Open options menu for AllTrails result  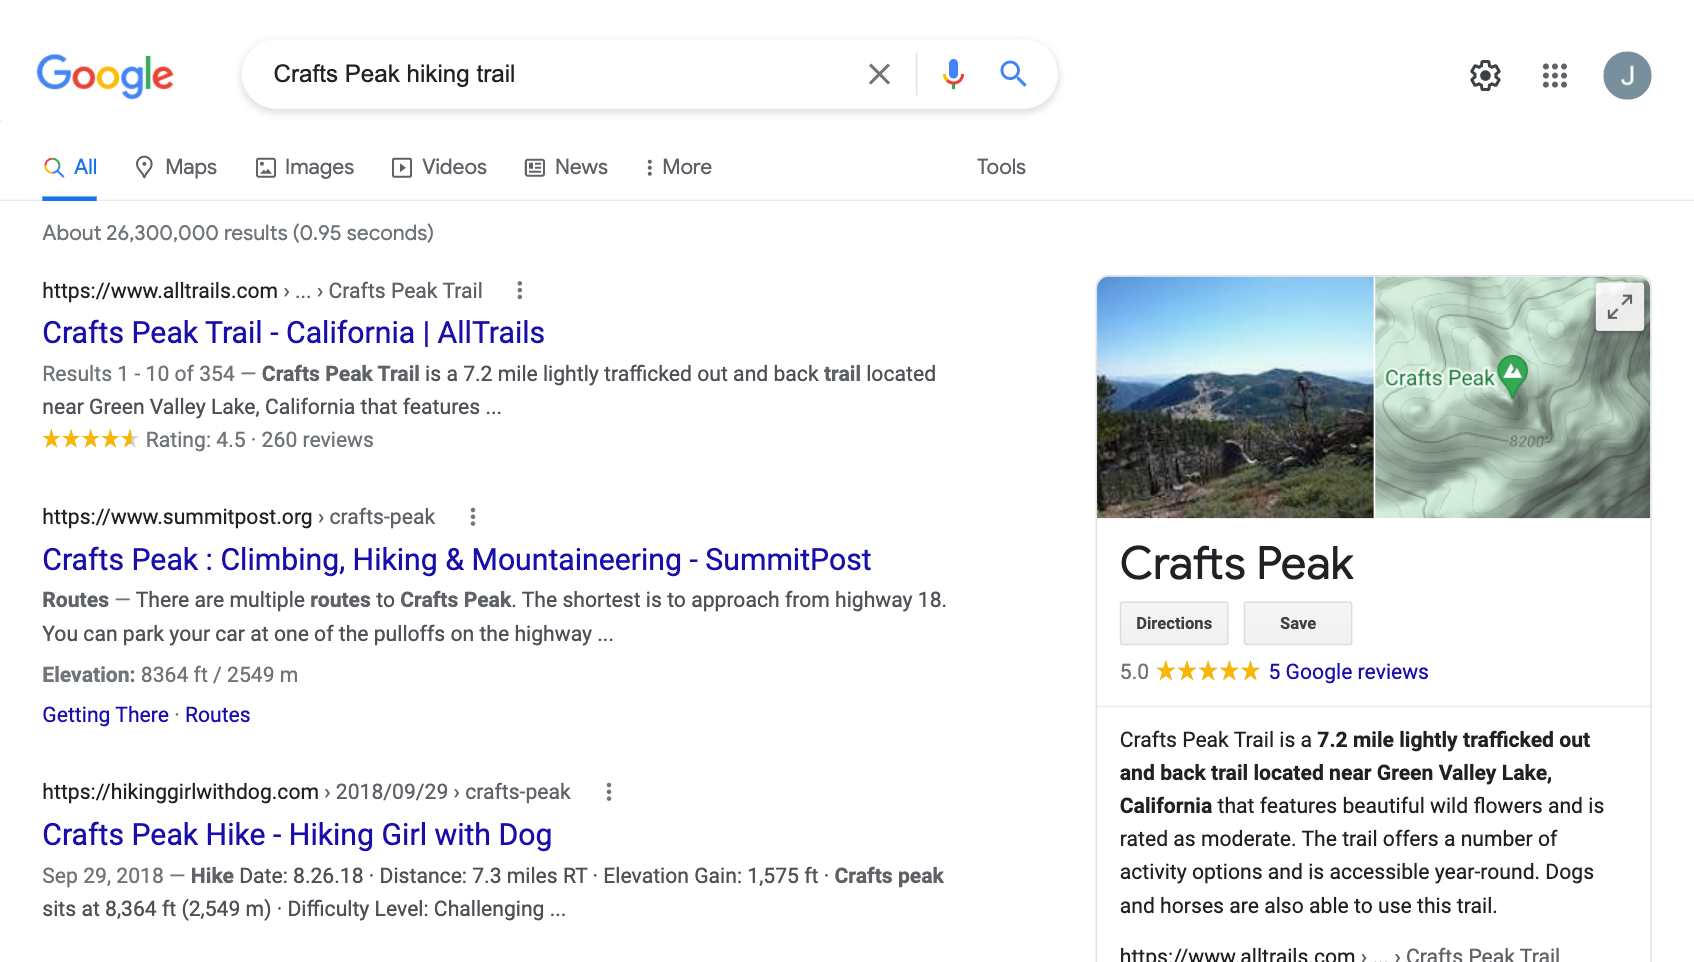[519, 290]
